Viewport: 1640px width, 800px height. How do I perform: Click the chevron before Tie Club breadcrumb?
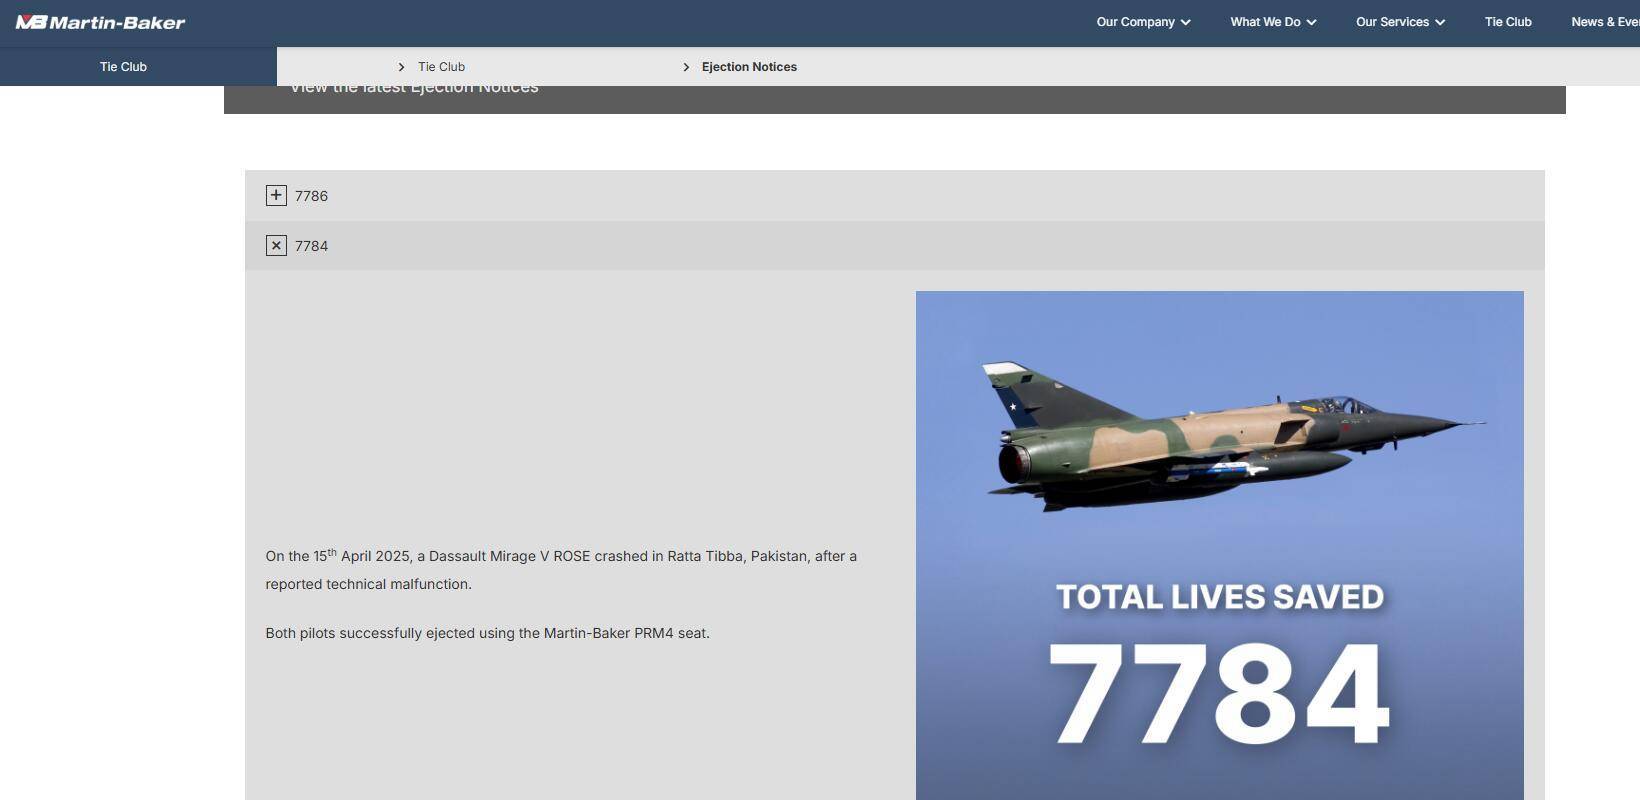coord(401,67)
